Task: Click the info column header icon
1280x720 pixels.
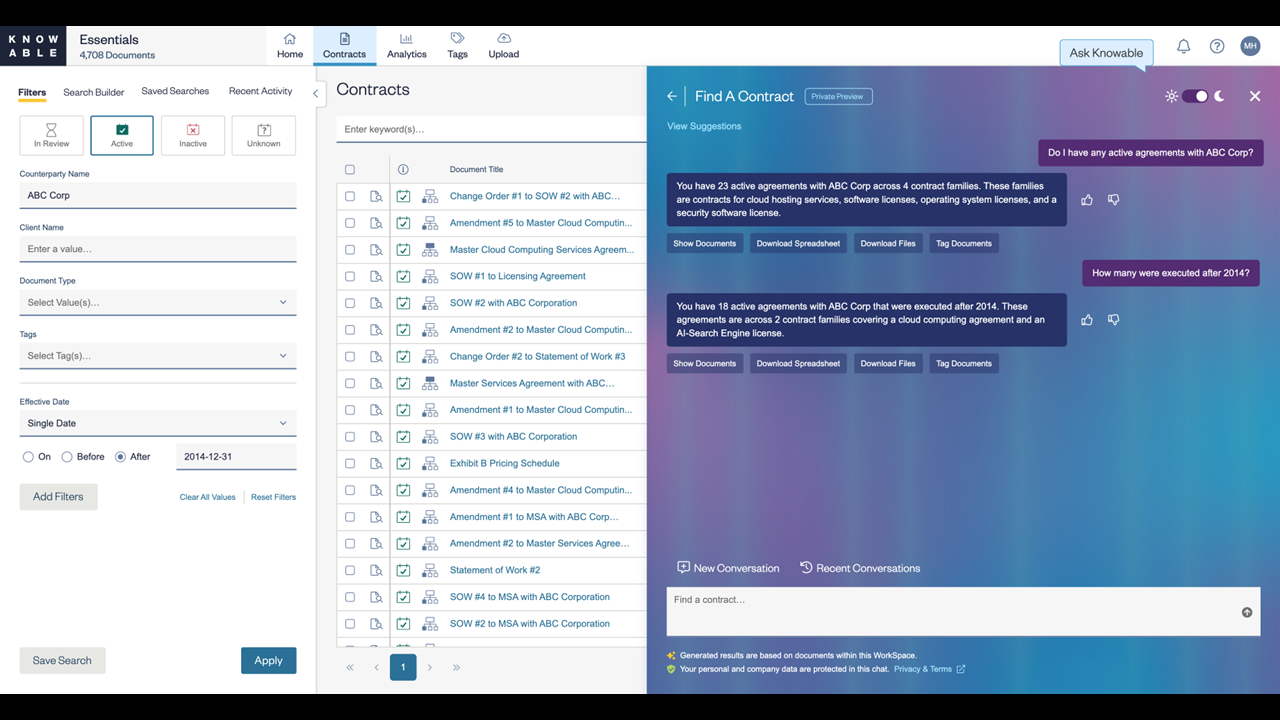Action: pos(403,169)
